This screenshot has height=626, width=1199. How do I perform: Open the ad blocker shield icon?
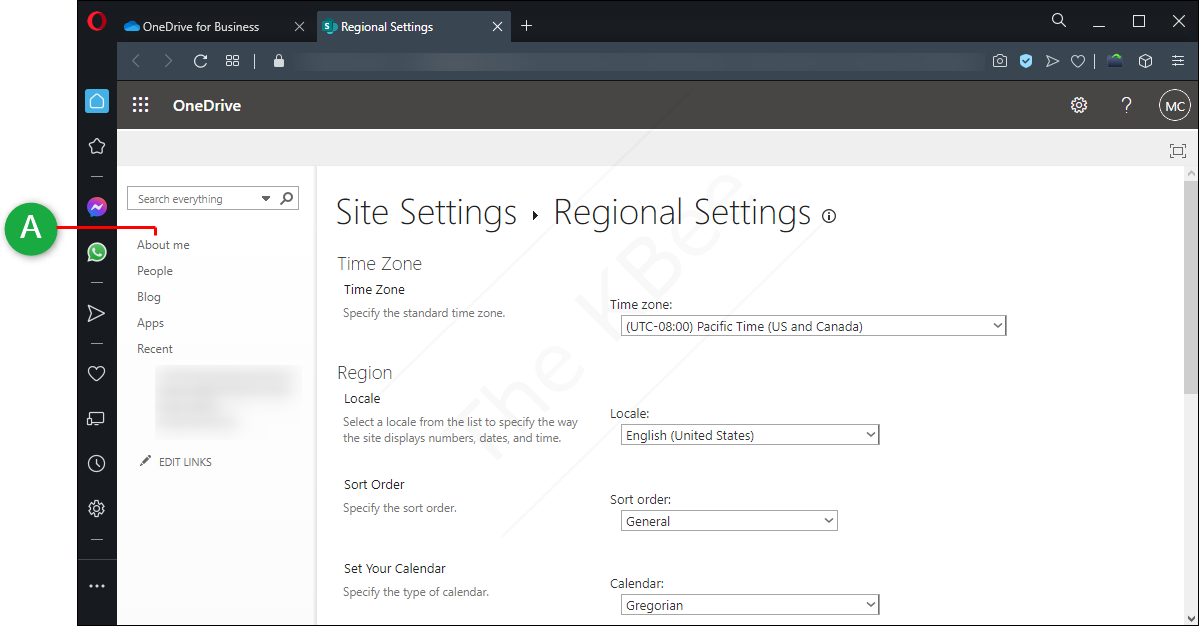[1026, 61]
